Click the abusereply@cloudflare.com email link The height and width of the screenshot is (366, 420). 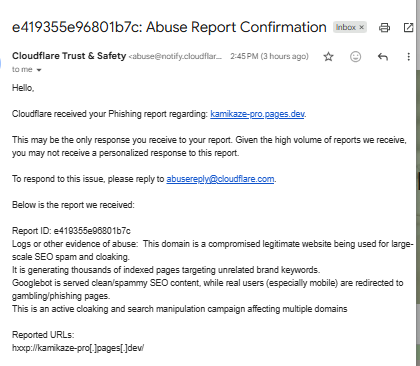tap(220, 179)
